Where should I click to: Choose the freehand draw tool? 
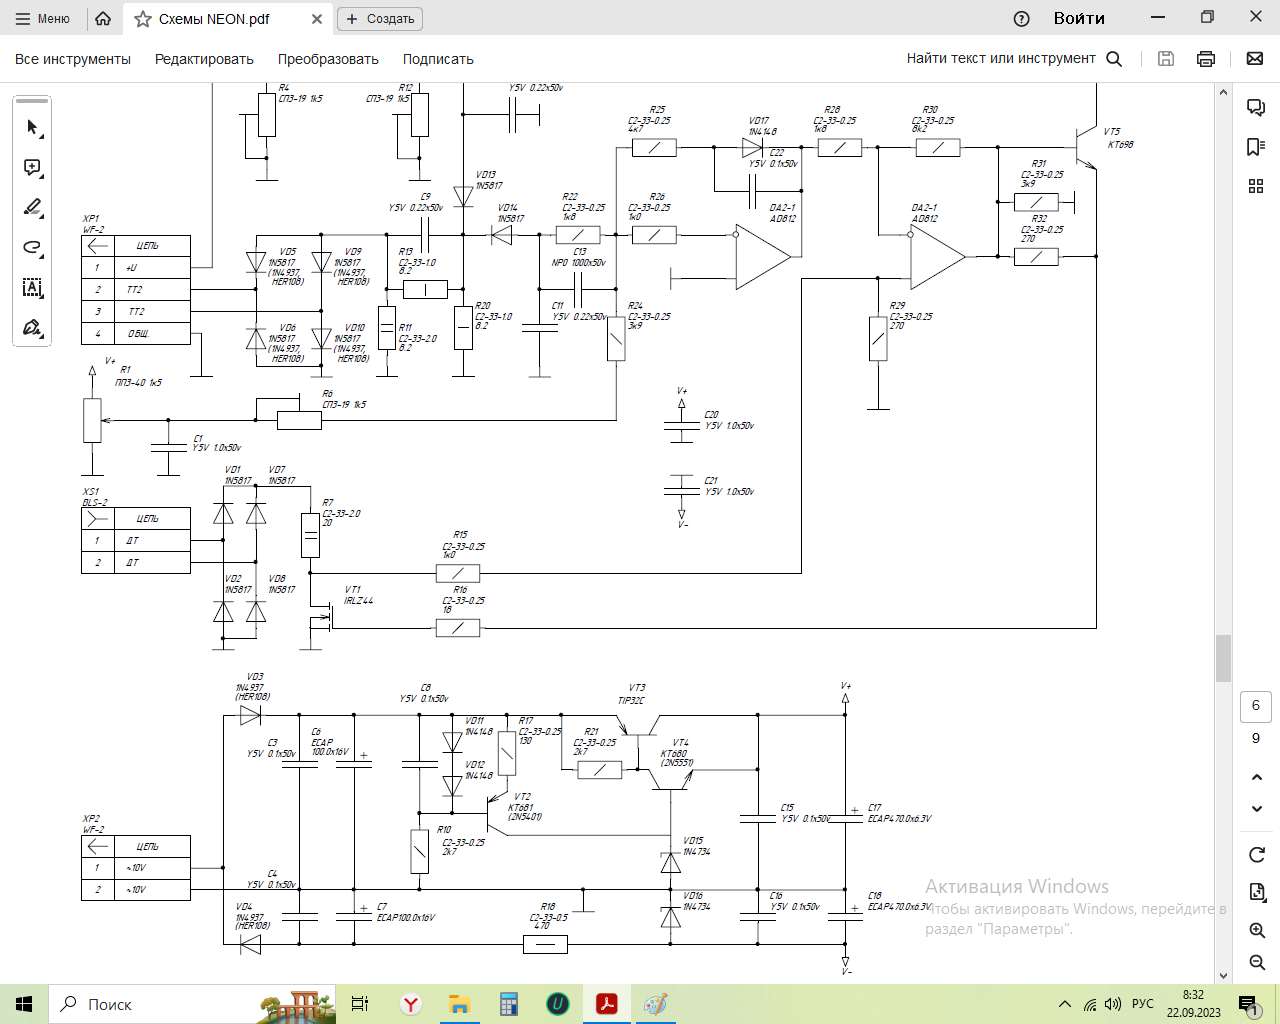32,248
